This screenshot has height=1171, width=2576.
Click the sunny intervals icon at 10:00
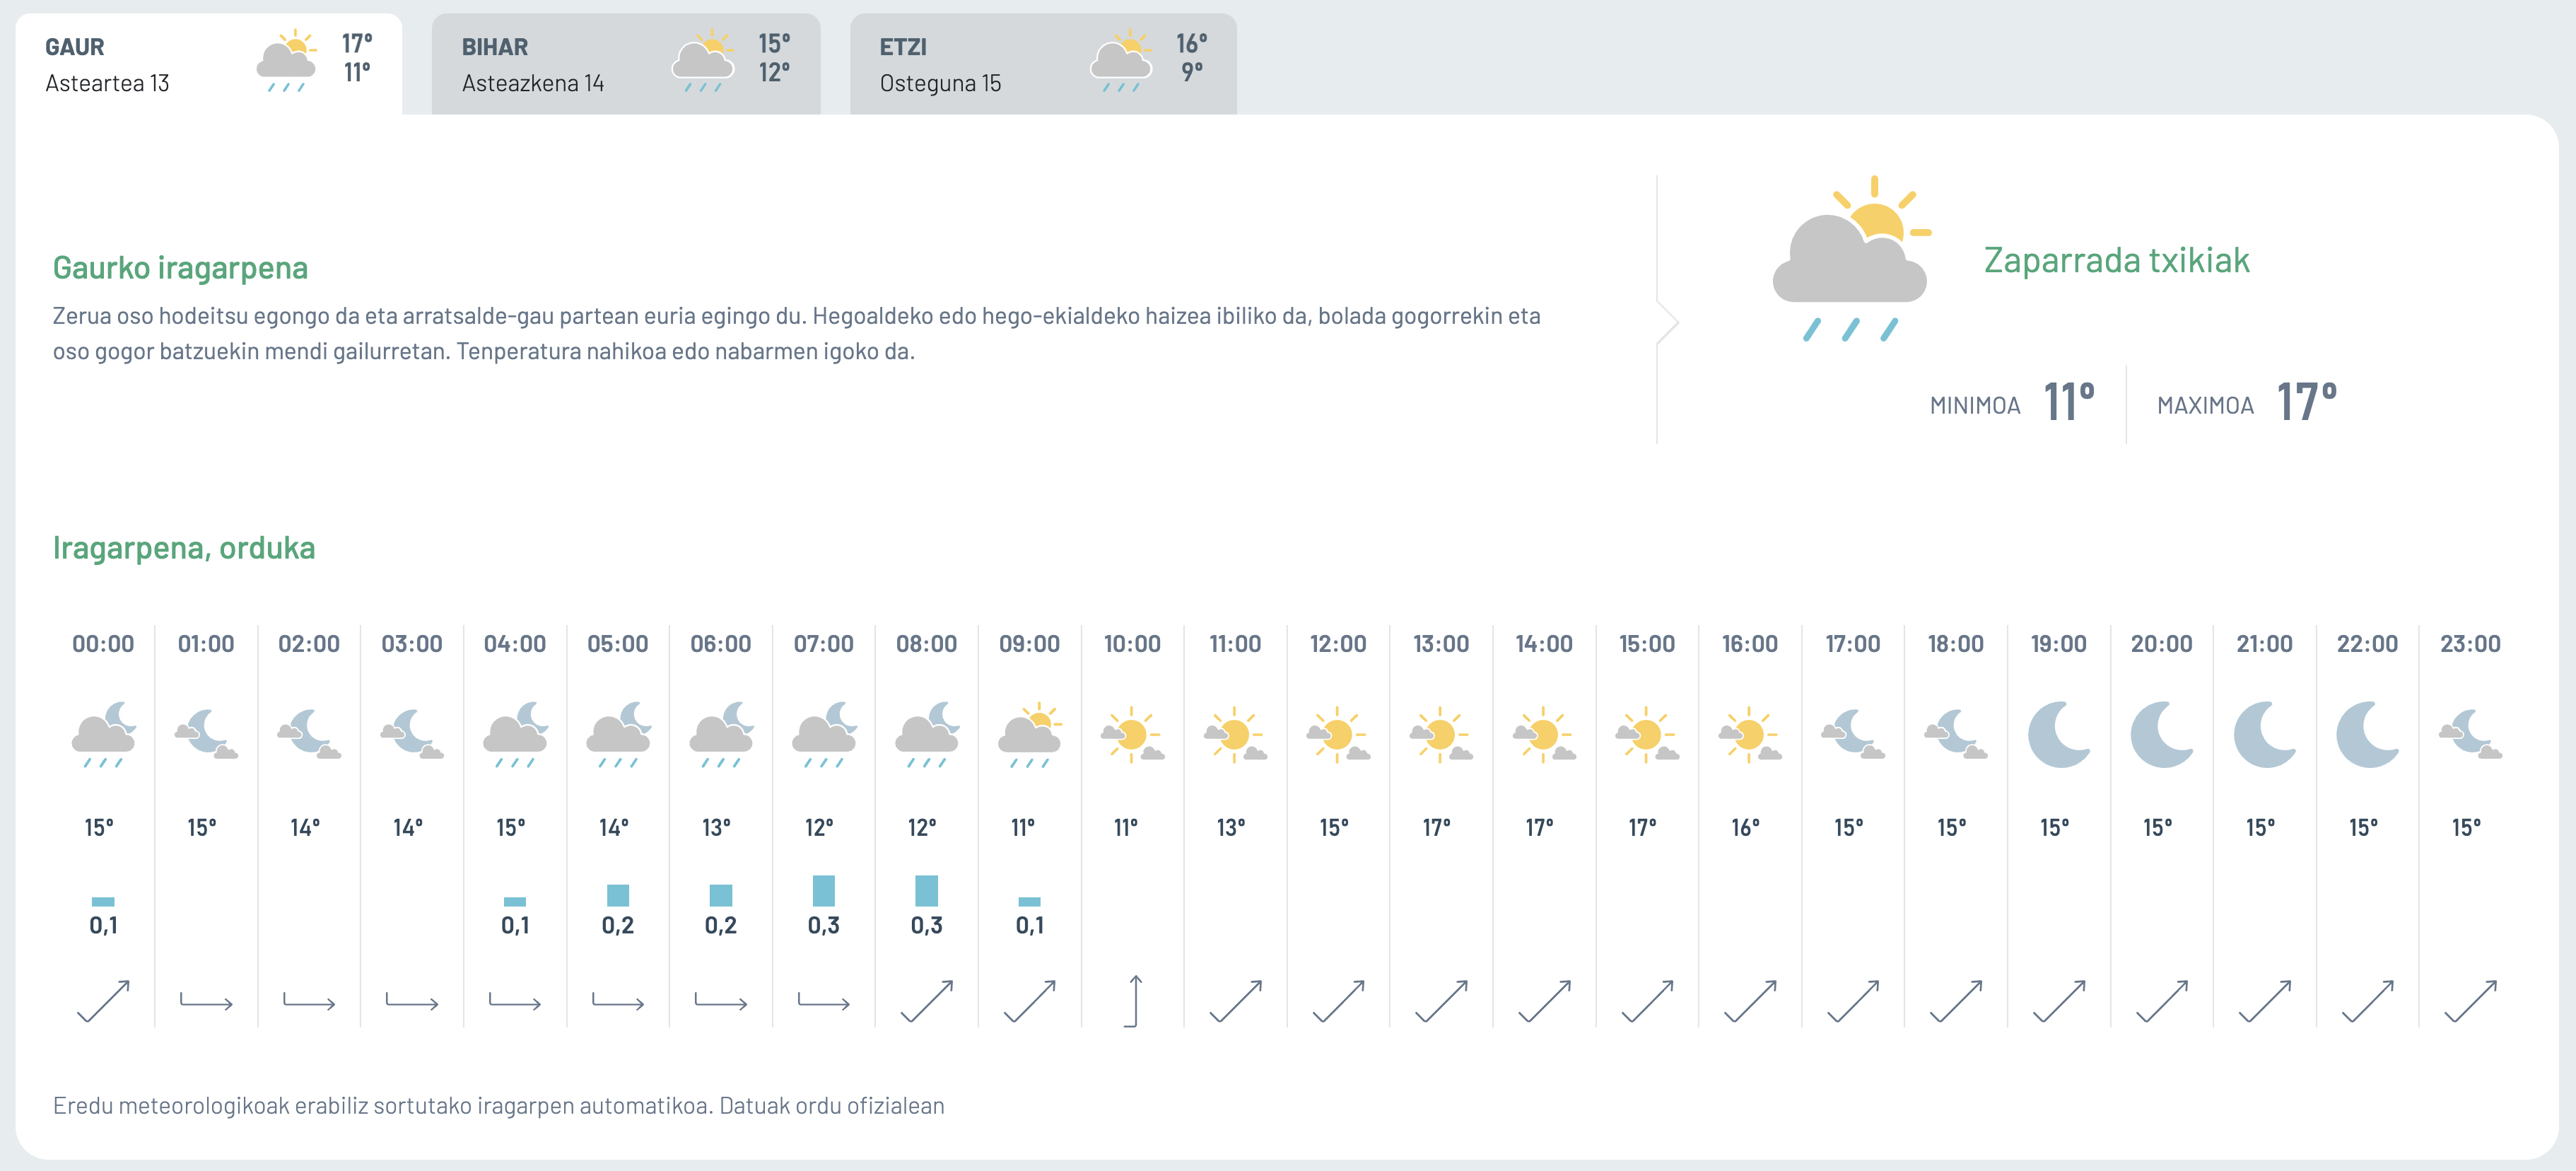[1132, 735]
